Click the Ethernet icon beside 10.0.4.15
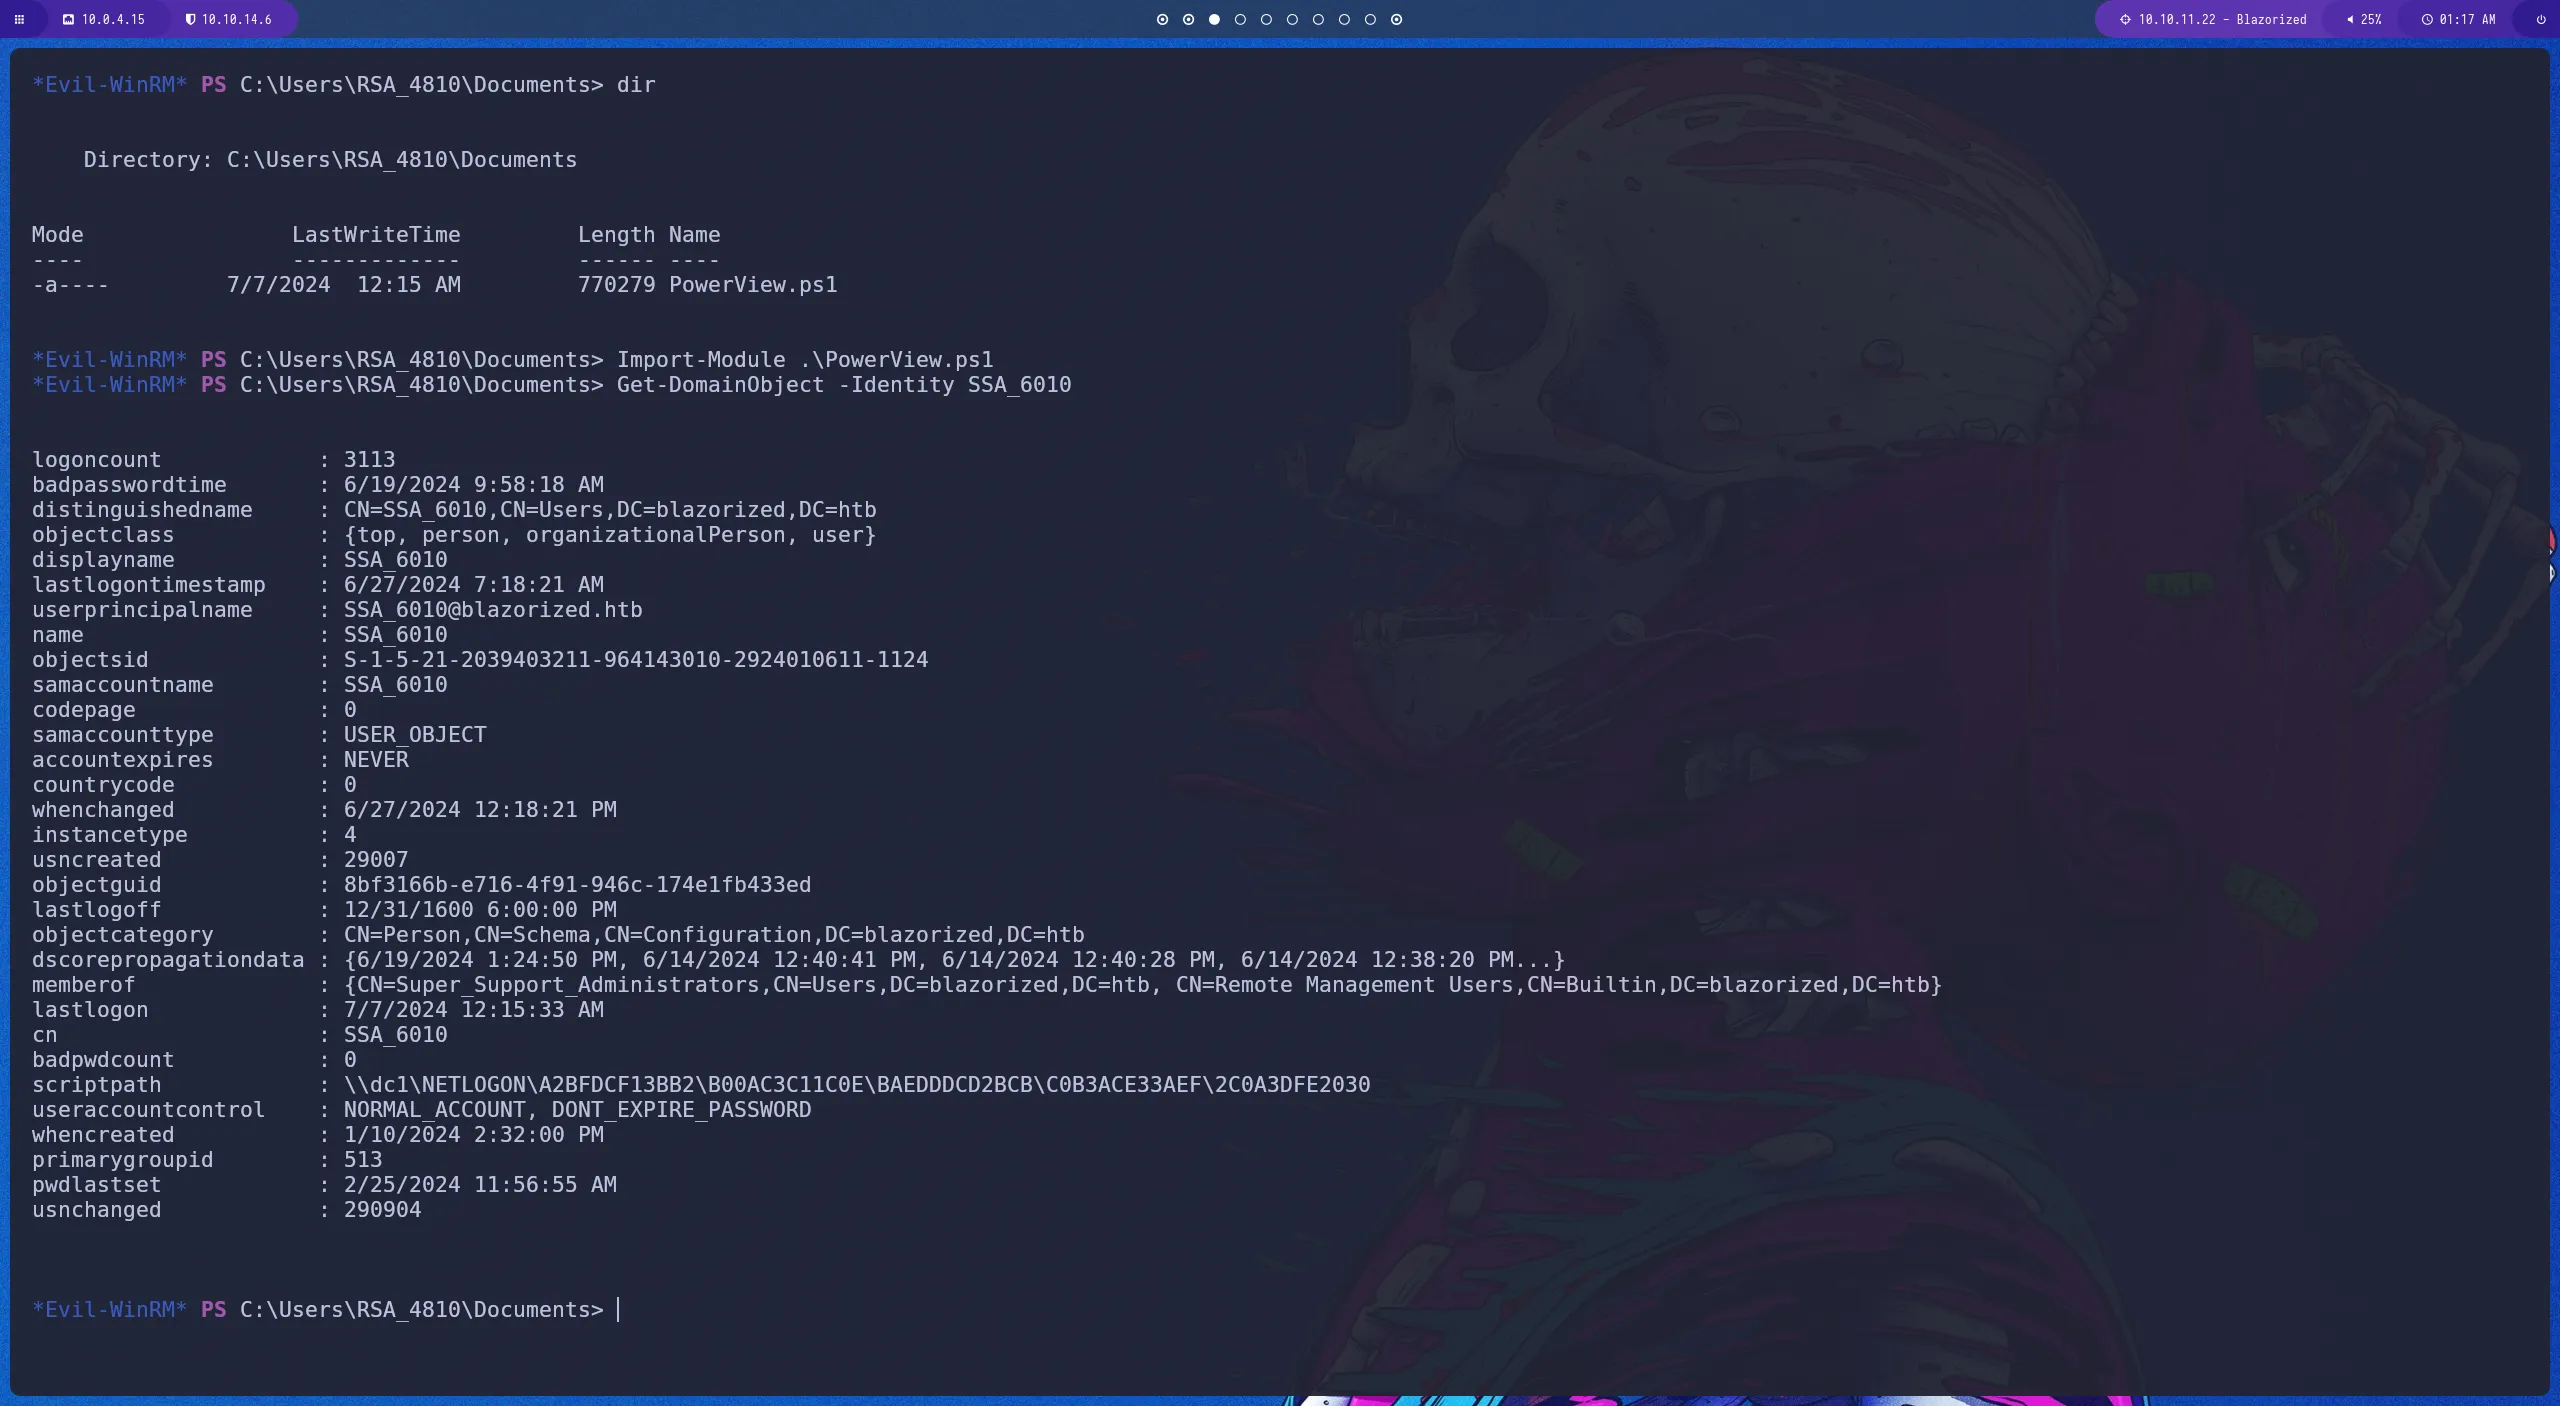Image resolution: width=2560 pixels, height=1406 pixels. (68, 19)
